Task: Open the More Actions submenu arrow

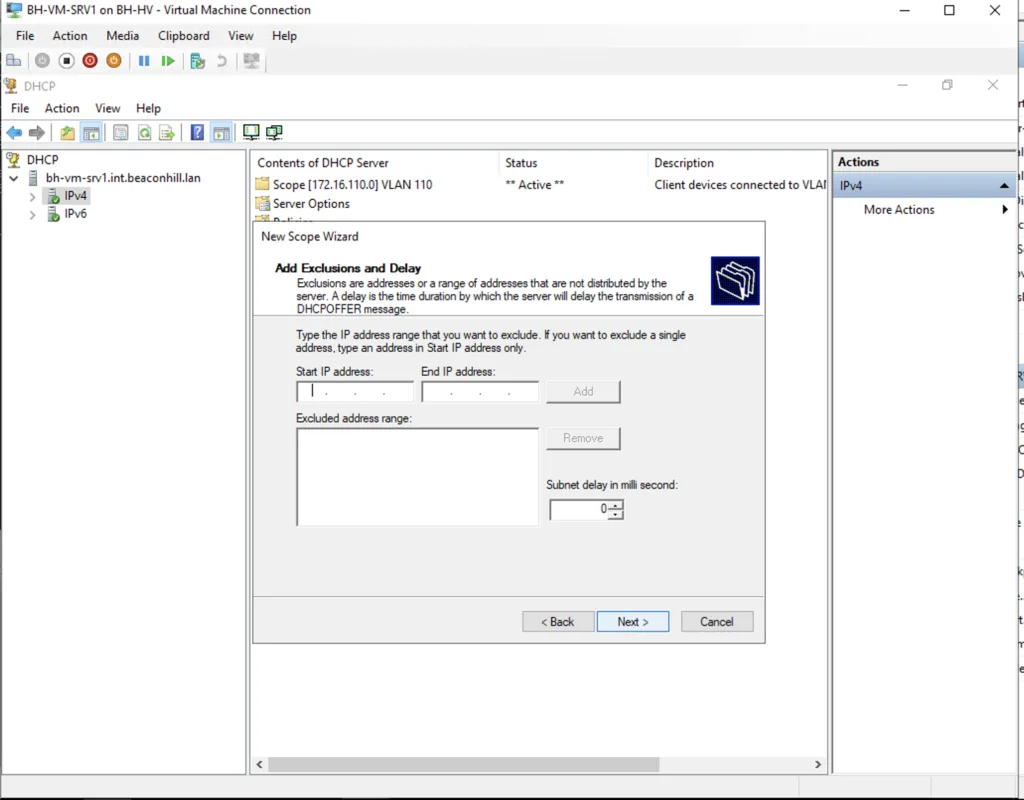Action: coord(1005,210)
